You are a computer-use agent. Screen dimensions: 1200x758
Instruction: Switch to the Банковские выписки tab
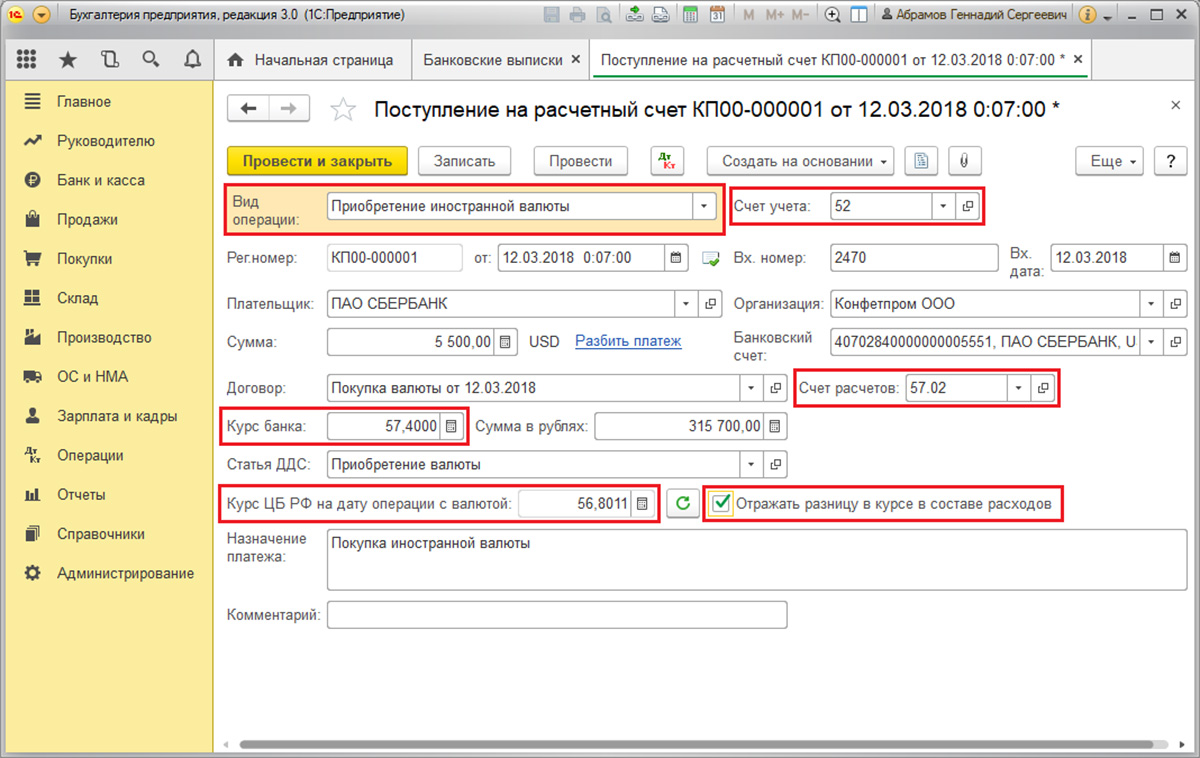click(500, 60)
